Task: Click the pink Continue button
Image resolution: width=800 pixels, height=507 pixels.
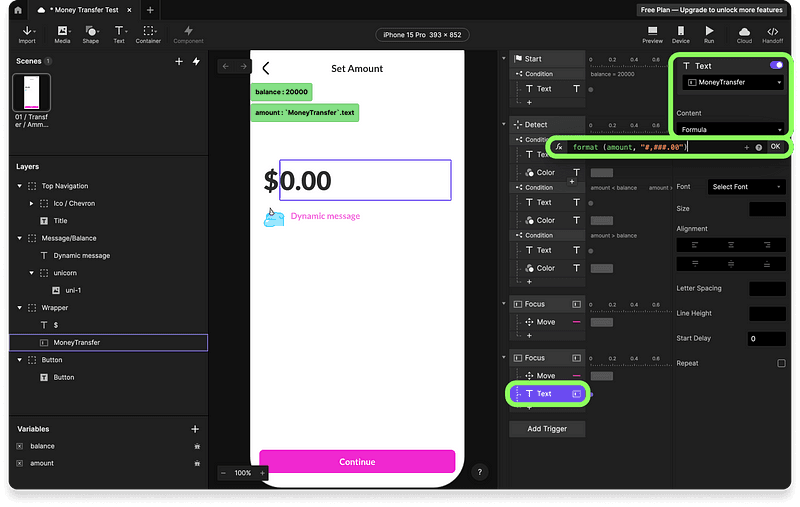Action: [x=357, y=462]
